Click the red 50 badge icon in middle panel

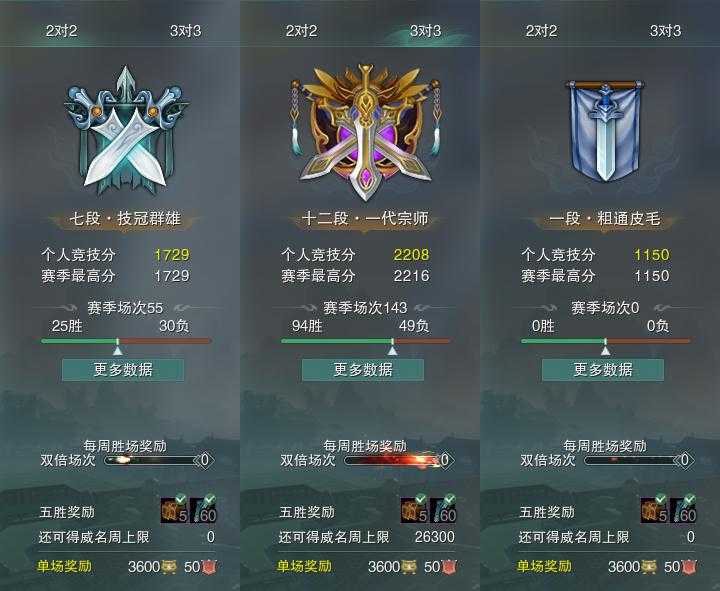point(449,567)
